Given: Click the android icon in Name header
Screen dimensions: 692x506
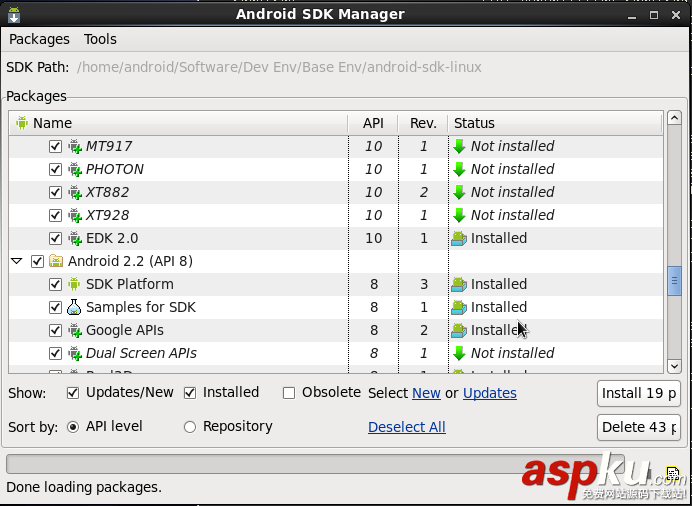Looking at the screenshot, I should pyautogui.click(x=22, y=123).
